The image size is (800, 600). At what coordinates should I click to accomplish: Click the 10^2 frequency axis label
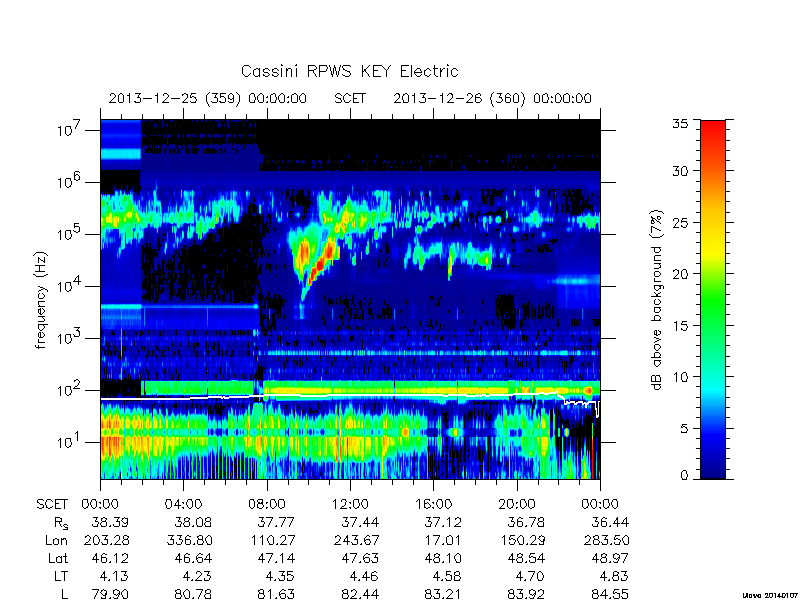(x=68, y=389)
